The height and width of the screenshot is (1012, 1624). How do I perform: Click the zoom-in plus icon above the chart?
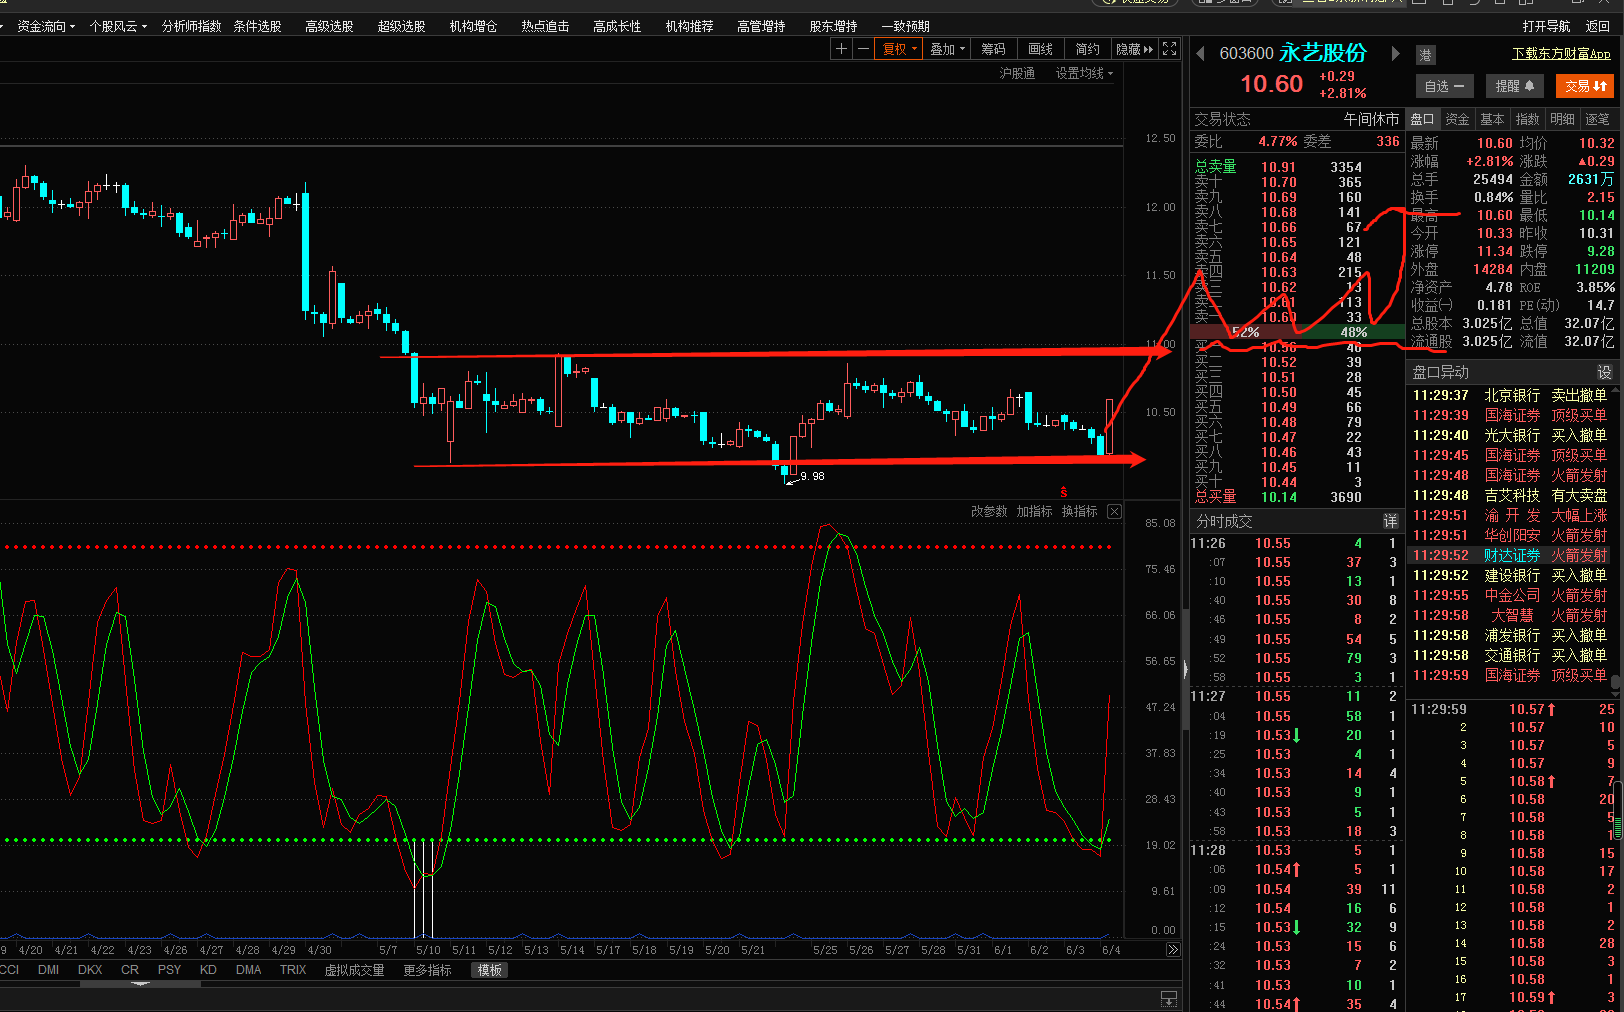pyautogui.click(x=841, y=49)
